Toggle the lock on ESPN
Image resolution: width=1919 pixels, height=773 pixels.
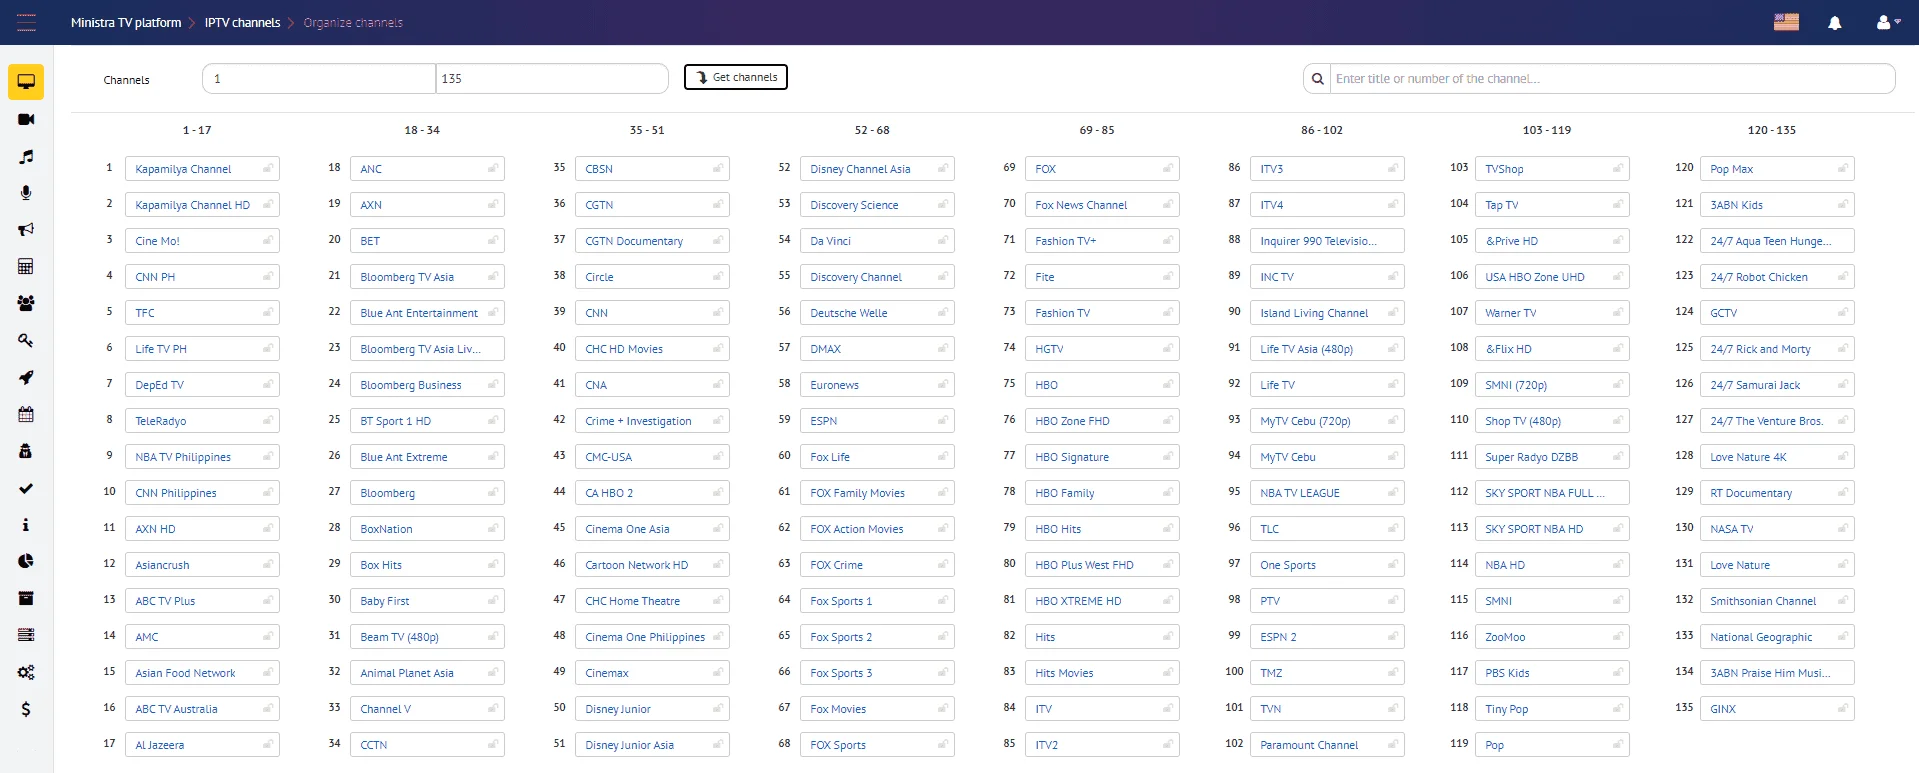coord(943,420)
